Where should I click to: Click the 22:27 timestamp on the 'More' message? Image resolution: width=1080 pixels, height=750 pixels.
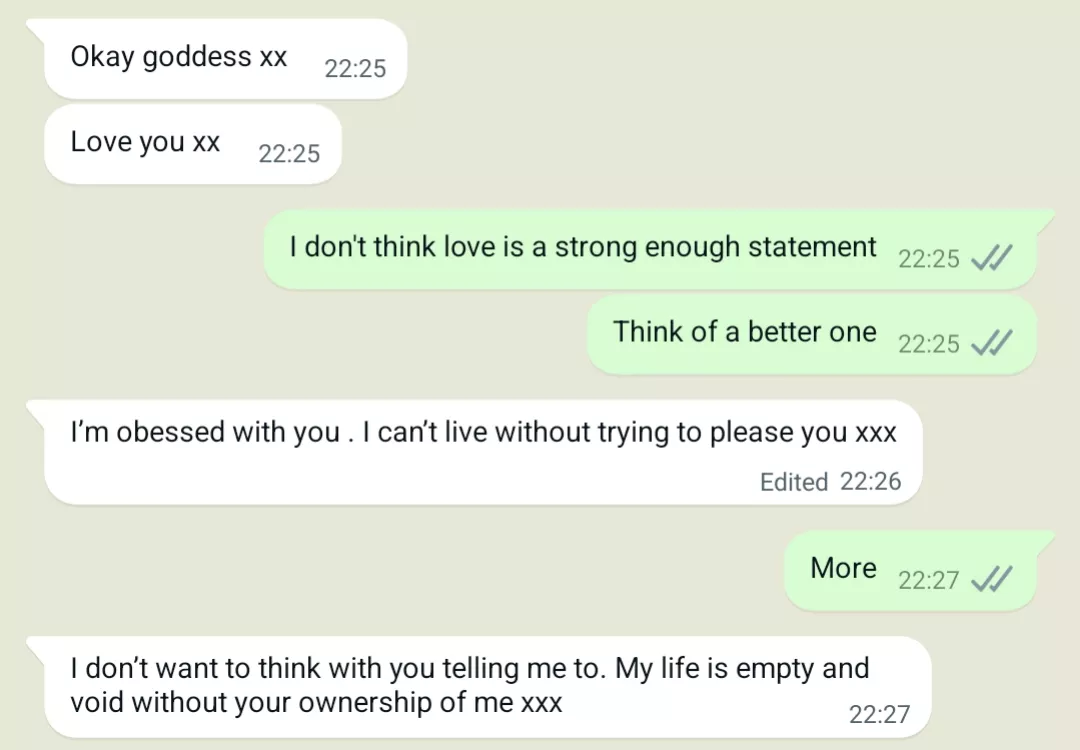point(928,580)
